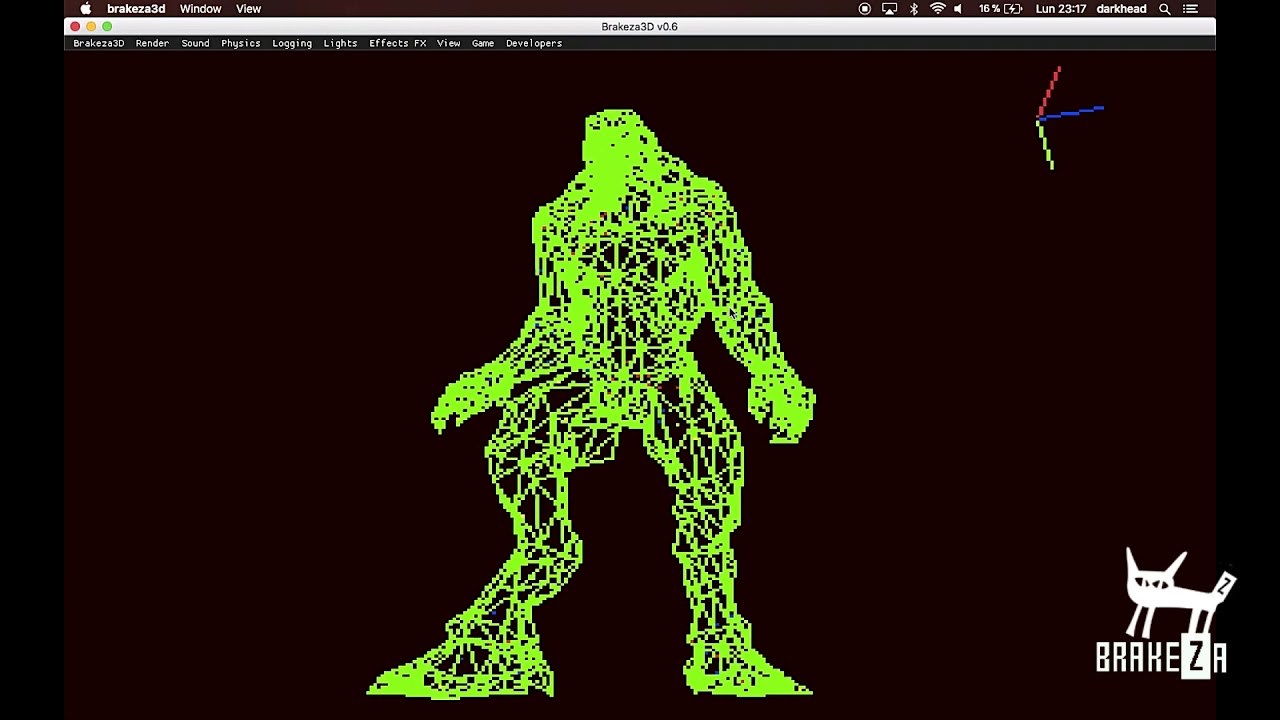Open the Logging menu
This screenshot has height=720, width=1280.
point(292,43)
